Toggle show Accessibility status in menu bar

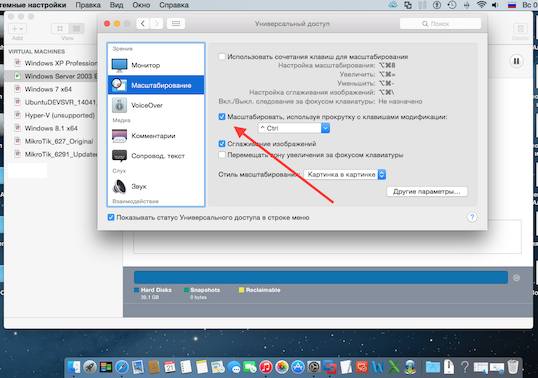[x=111, y=217]
